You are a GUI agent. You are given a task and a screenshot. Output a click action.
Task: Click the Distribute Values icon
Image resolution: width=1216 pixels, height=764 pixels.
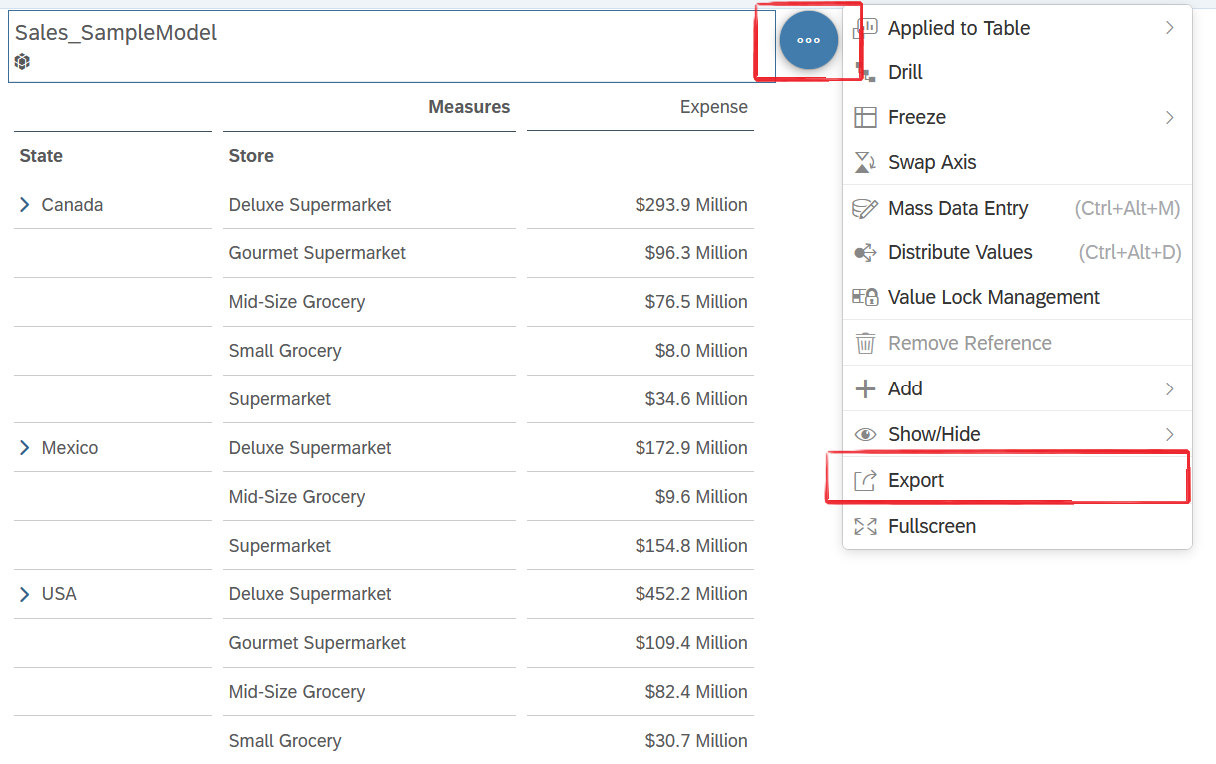[x=866, y=252]
